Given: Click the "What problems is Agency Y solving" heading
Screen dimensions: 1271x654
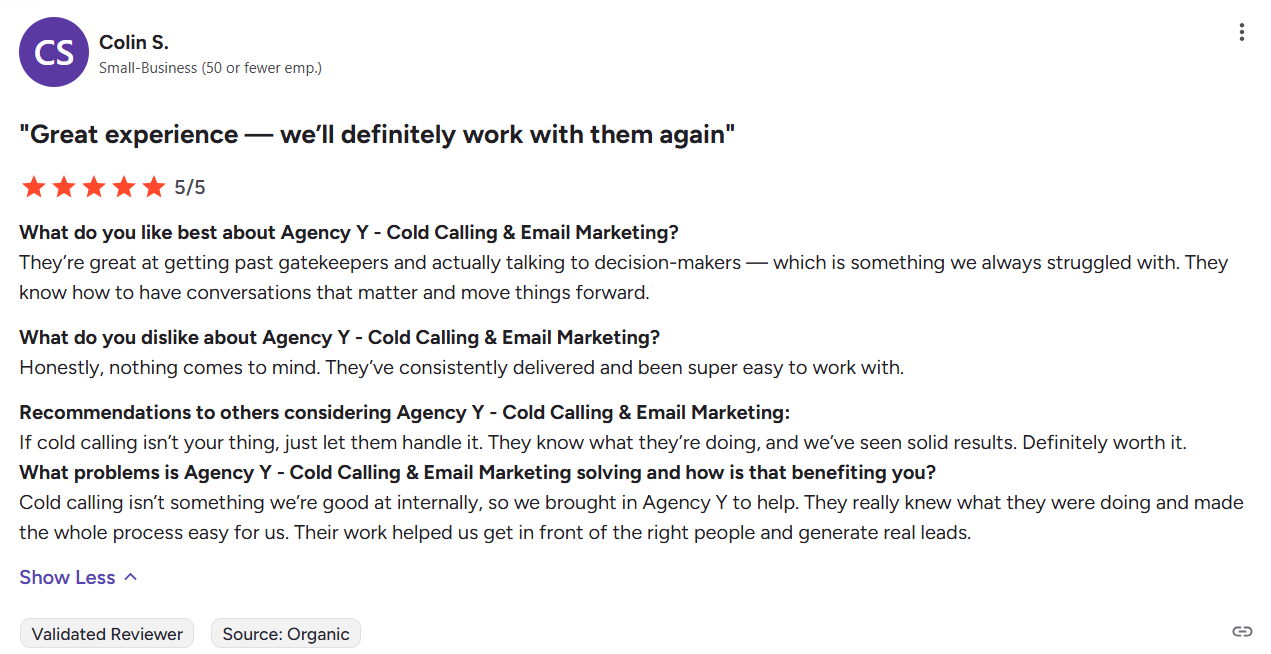Looking at the screenshot, I should [x=477, y=472].
